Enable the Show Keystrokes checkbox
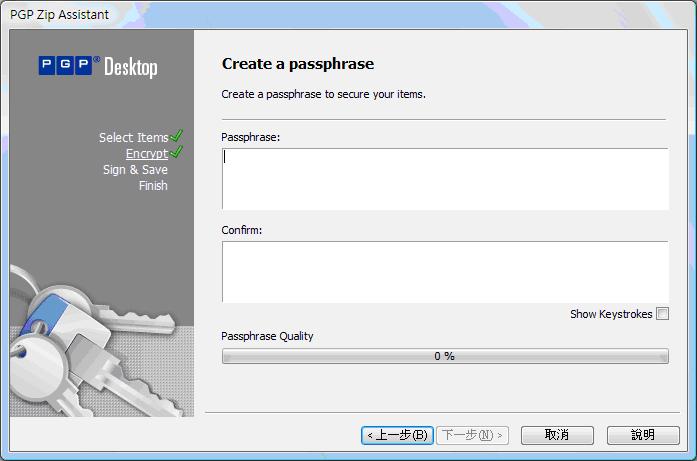Viewport: 697px width, 461px height. pos(662,314)
